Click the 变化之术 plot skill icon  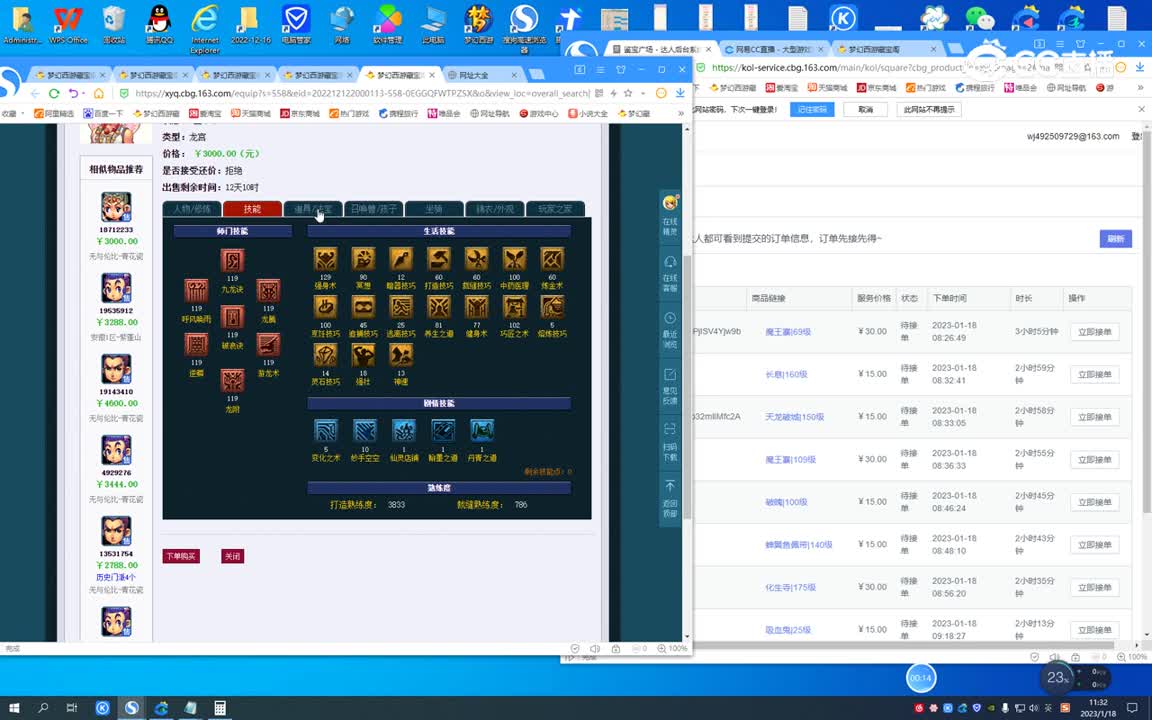[325, 431]
